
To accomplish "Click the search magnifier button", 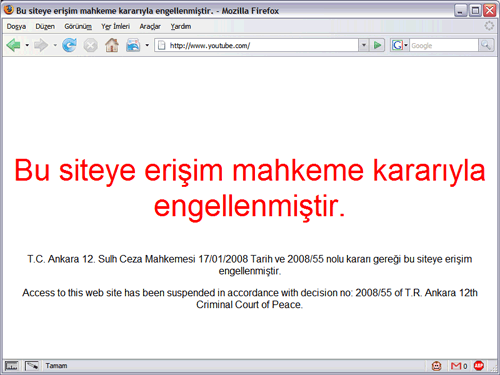I will pyautogui.click(x=486, y=45).
